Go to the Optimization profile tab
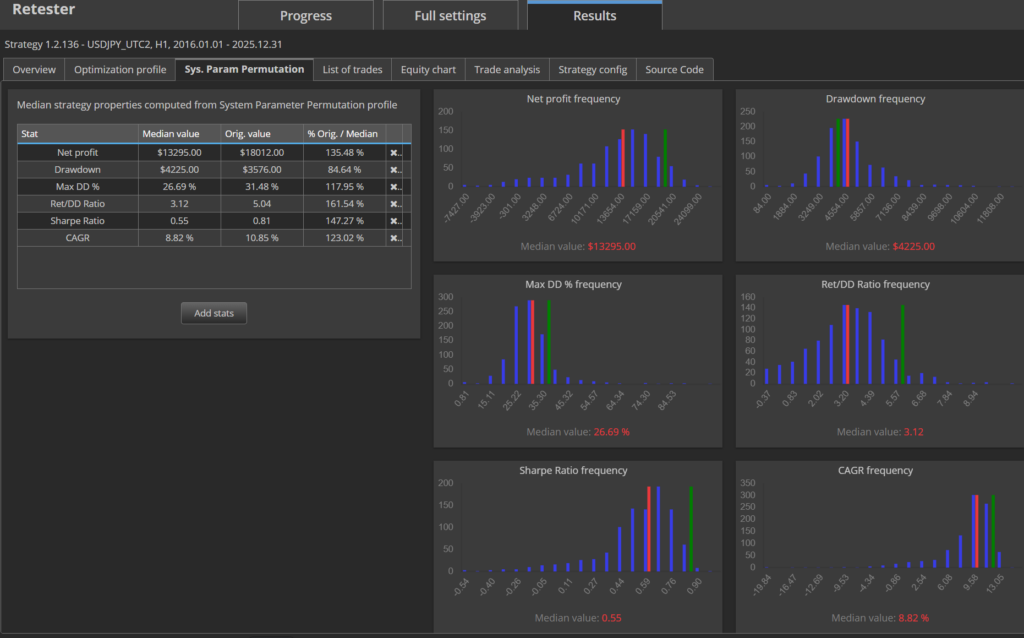The image size is (1024, 638). coord(120,69)
